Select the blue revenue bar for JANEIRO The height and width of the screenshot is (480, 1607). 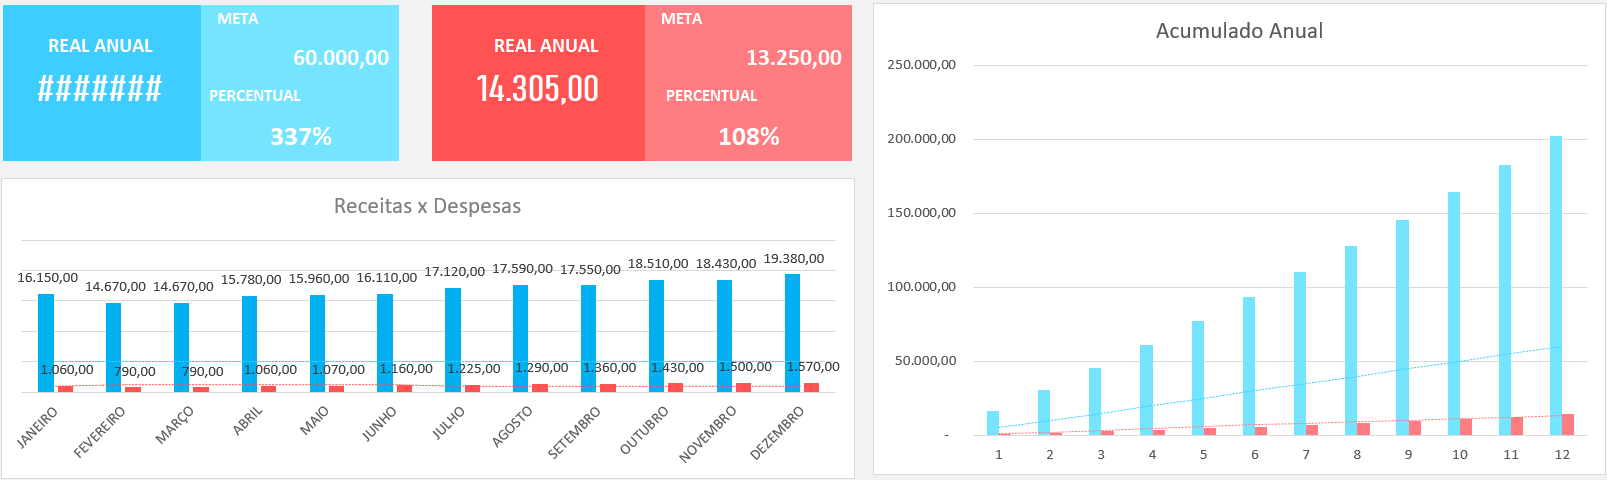(46, 342)
